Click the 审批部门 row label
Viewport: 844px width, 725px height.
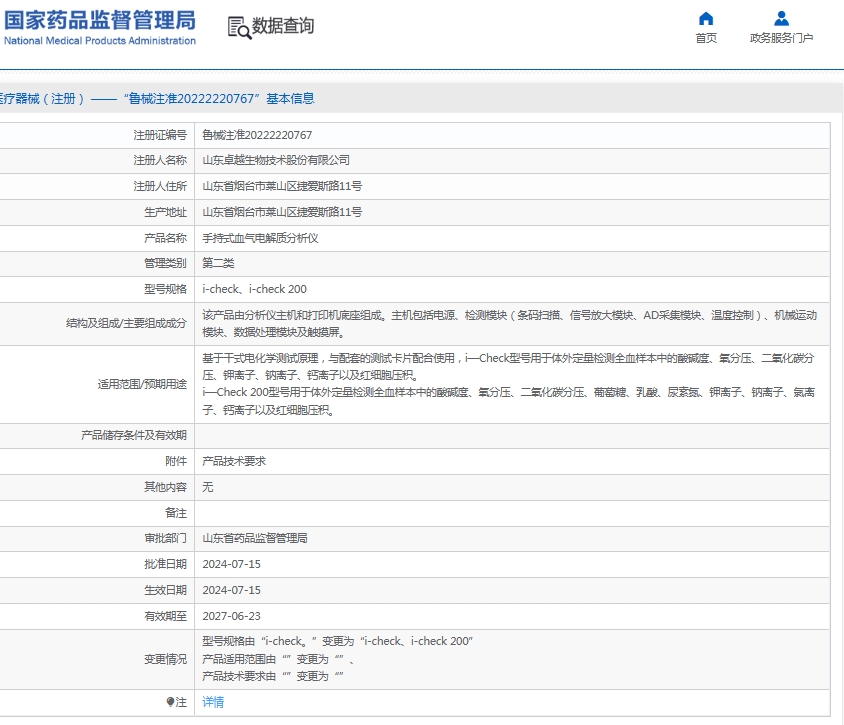tap(165, 538)
